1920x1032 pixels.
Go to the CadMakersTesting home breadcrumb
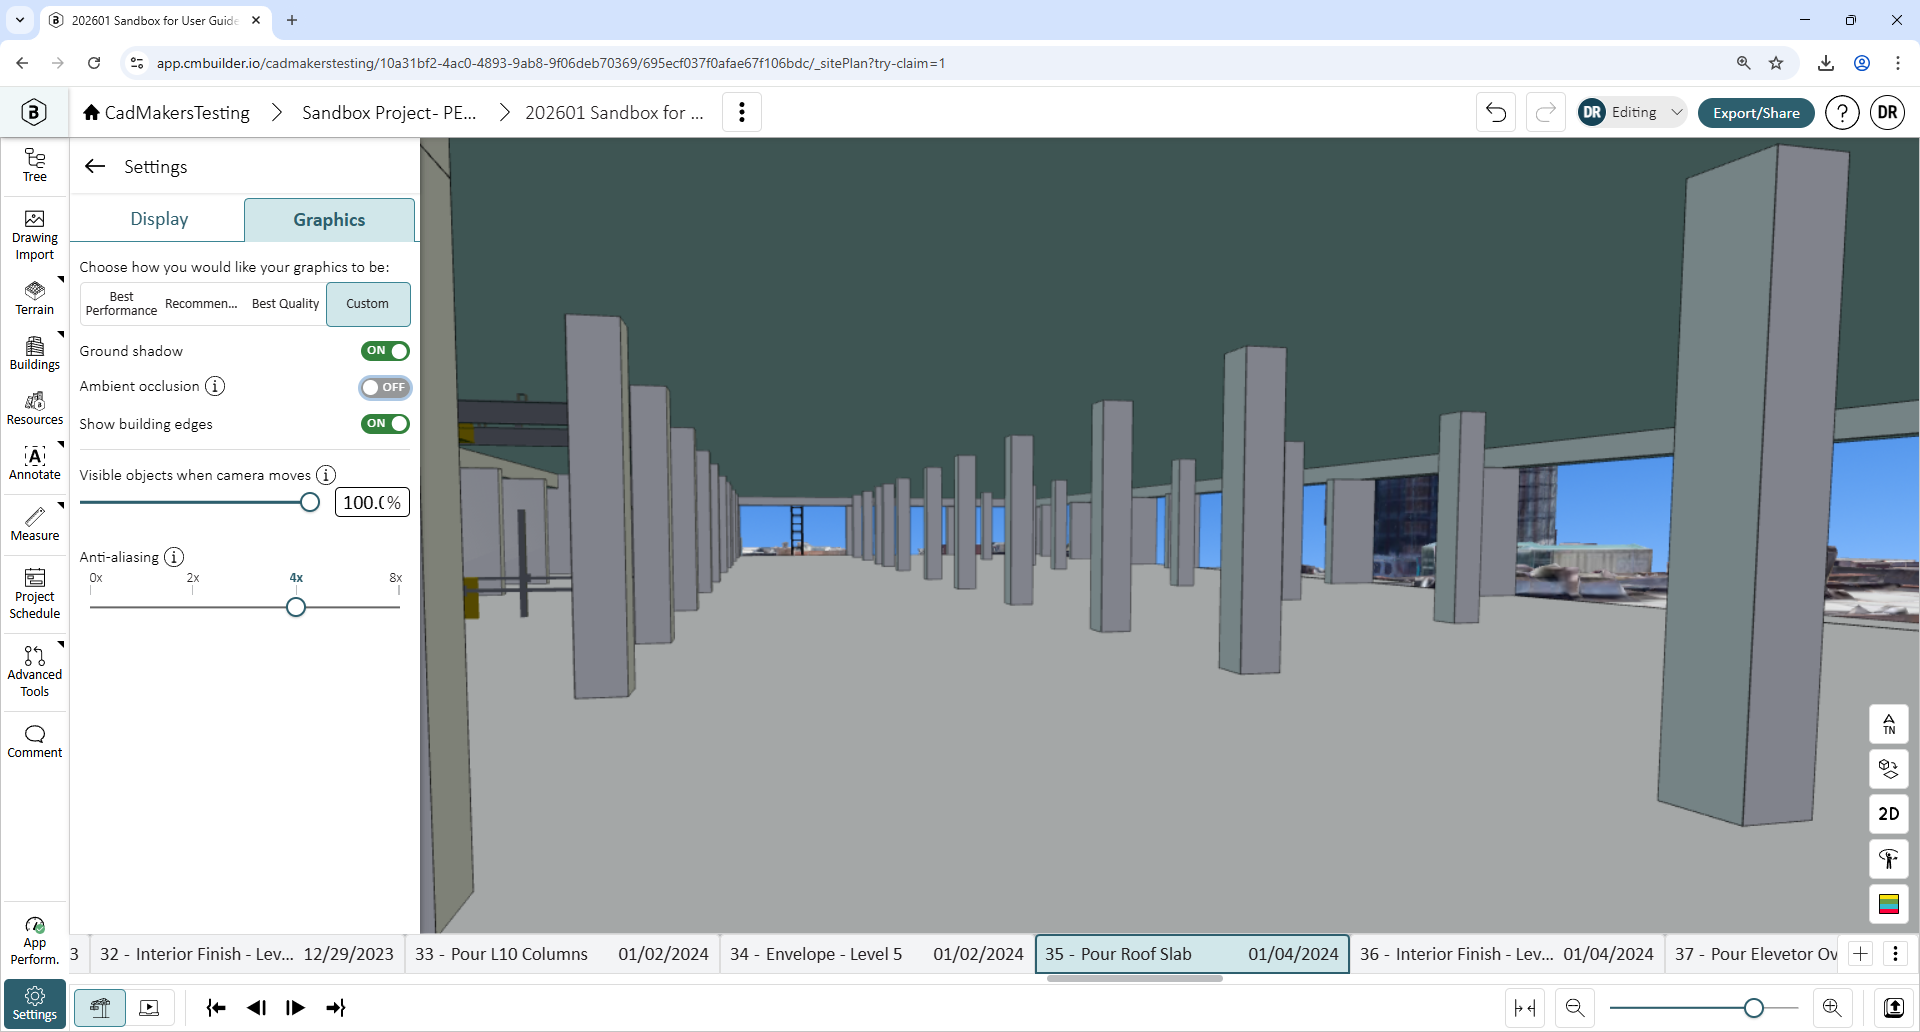tap(167, 113)
